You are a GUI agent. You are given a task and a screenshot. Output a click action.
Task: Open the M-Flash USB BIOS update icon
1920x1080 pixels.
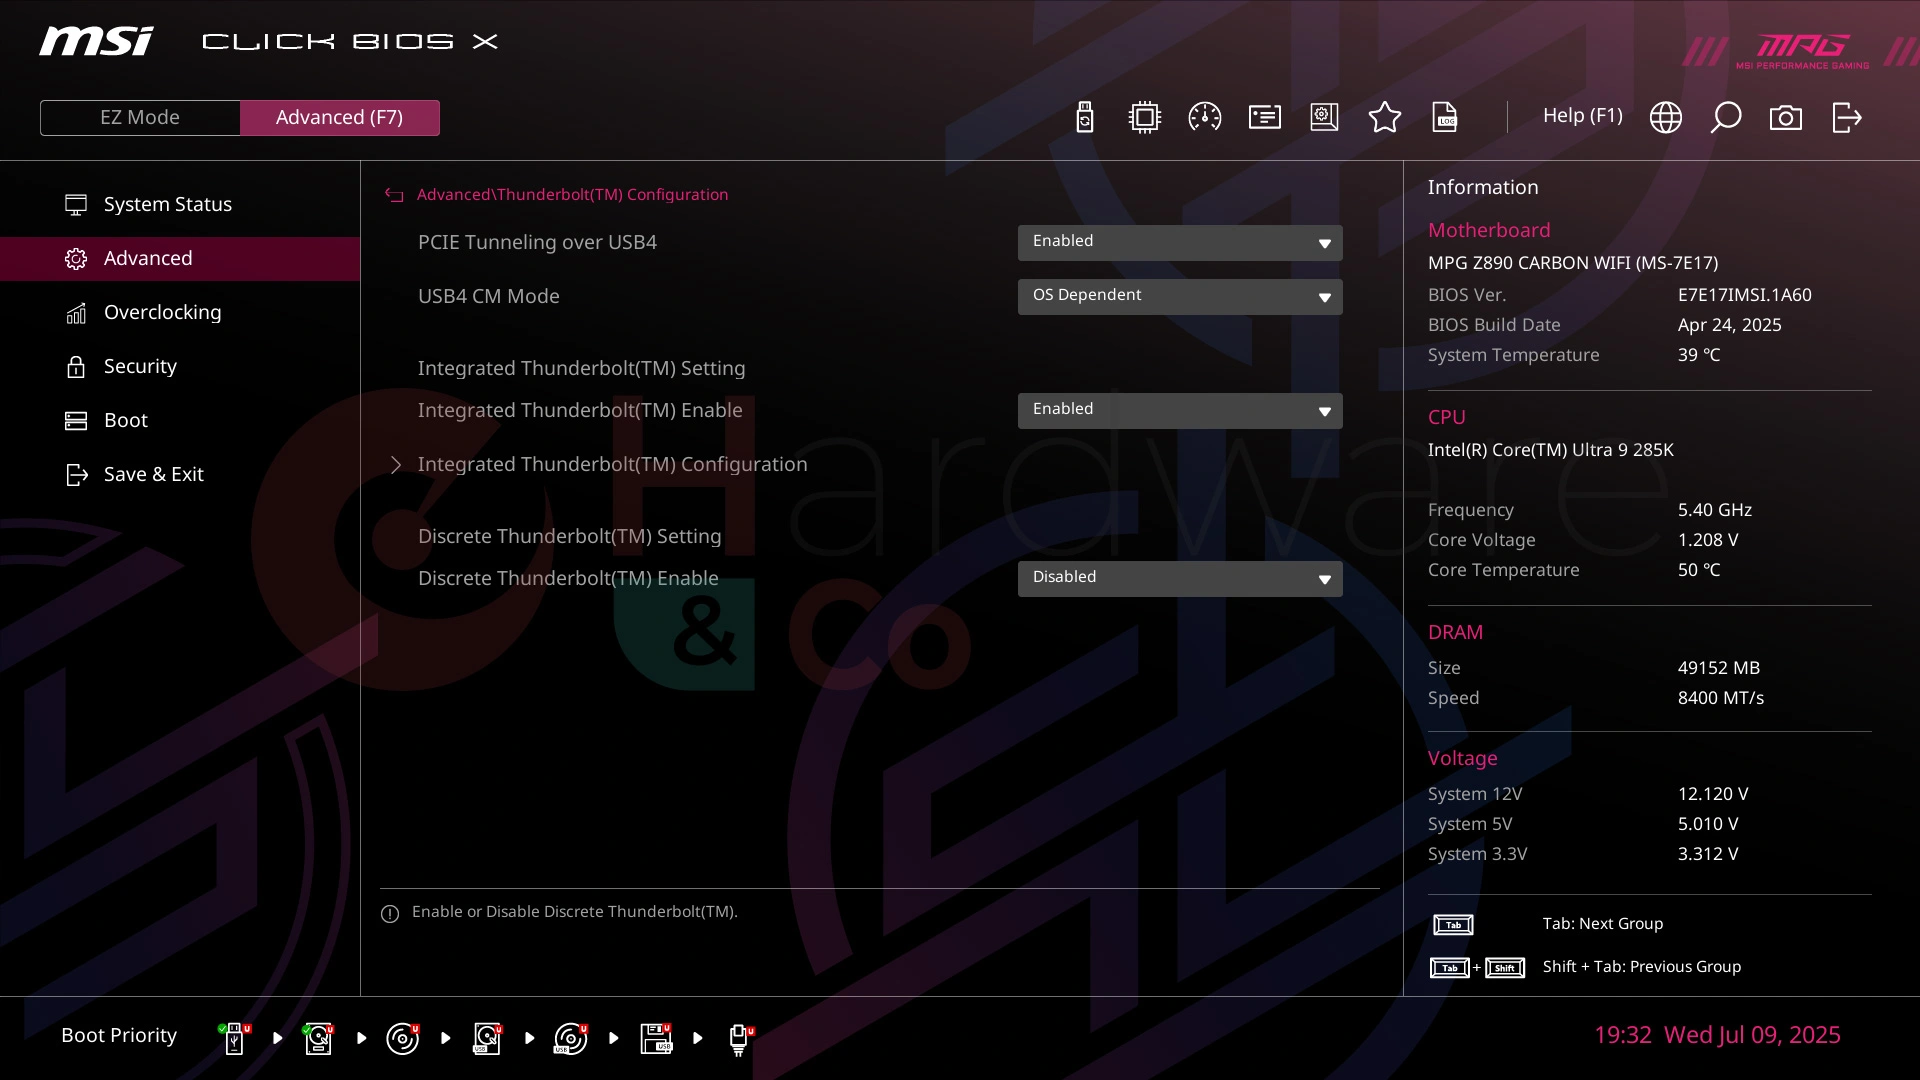1085,117
